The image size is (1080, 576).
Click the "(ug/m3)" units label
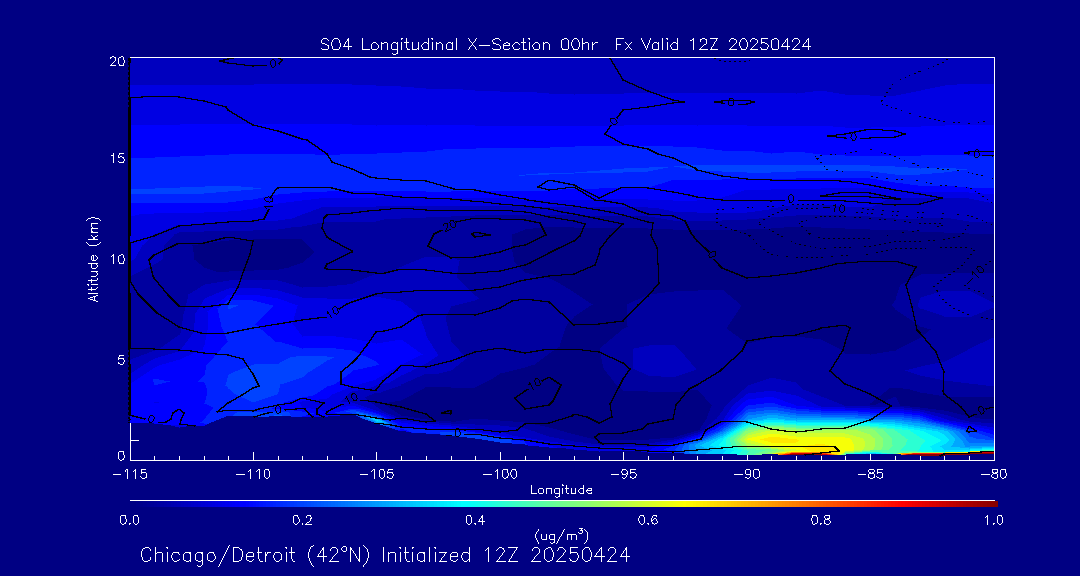[x=561, y=535]
